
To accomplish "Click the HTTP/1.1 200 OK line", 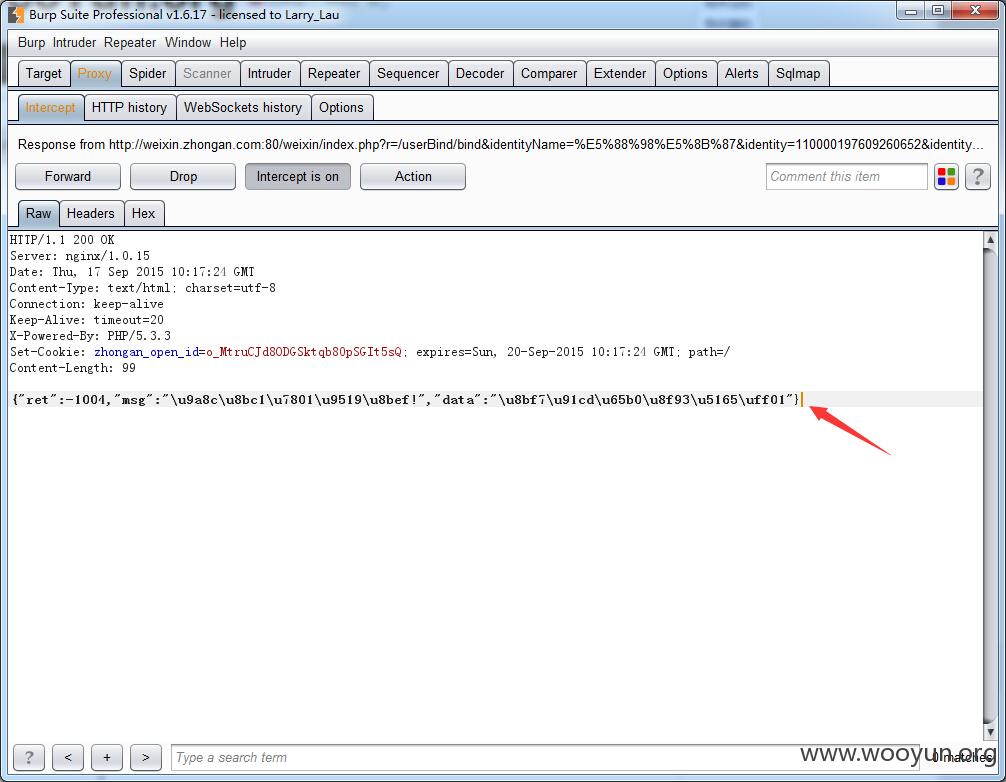I will click(x=62, y=240).
